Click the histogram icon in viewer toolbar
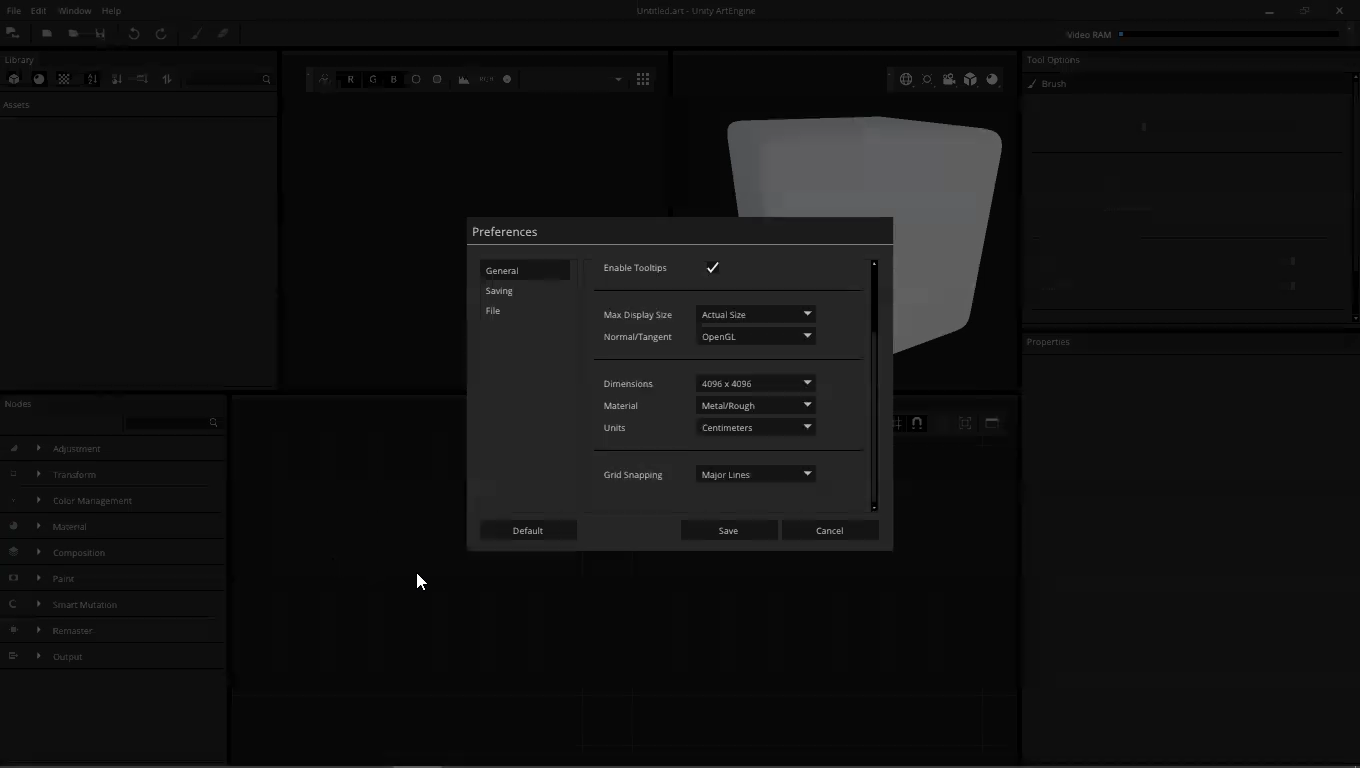 (464, 79)
